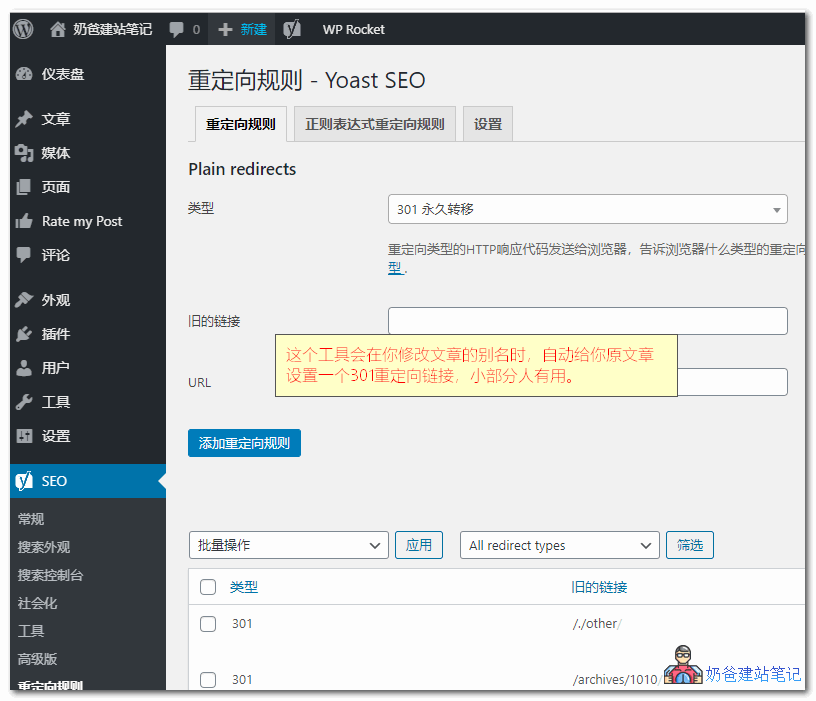The image size is (816, 701).
Task: Open WP Rocket from the admin bar
Action: click(x=352, y=29)
